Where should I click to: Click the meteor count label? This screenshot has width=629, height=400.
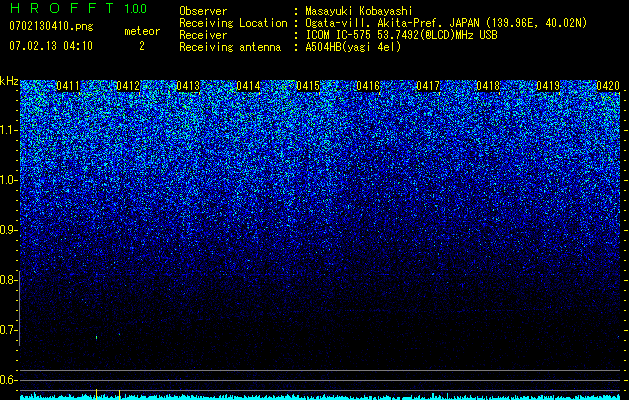pos(142,31)
